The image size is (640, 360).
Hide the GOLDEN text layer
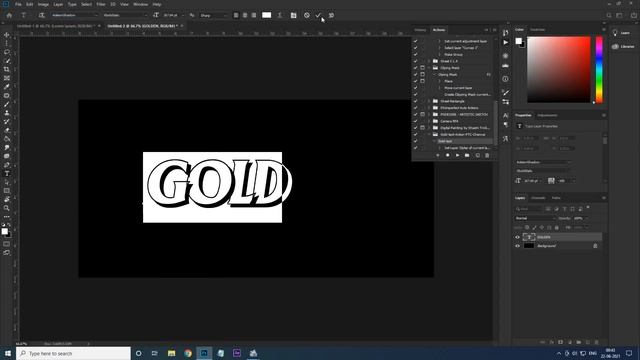[518, 237]
